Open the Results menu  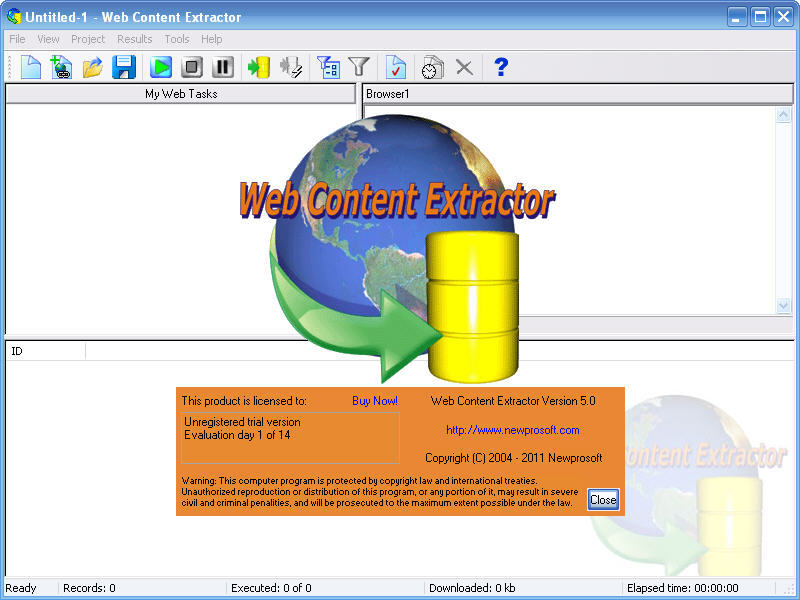134,39
